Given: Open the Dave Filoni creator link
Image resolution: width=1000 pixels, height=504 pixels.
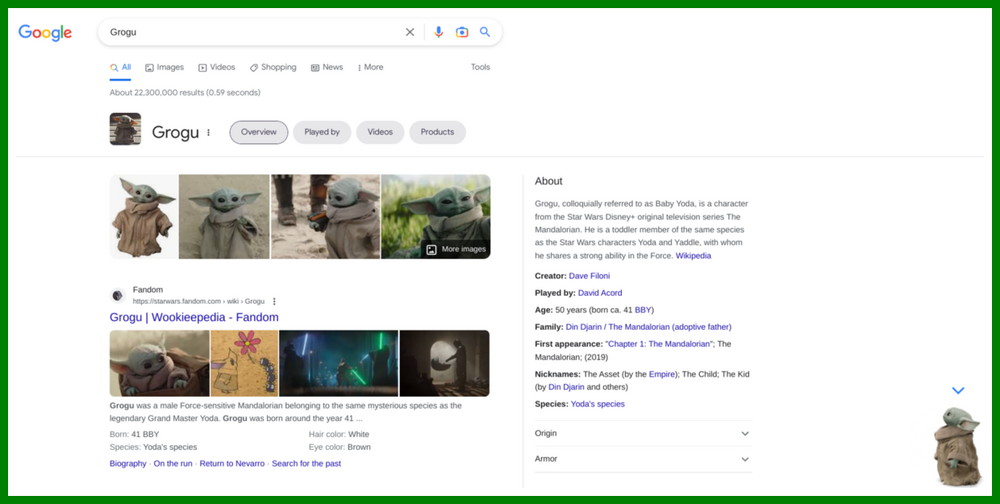Looking at the screenshot, I should (589, 276).
